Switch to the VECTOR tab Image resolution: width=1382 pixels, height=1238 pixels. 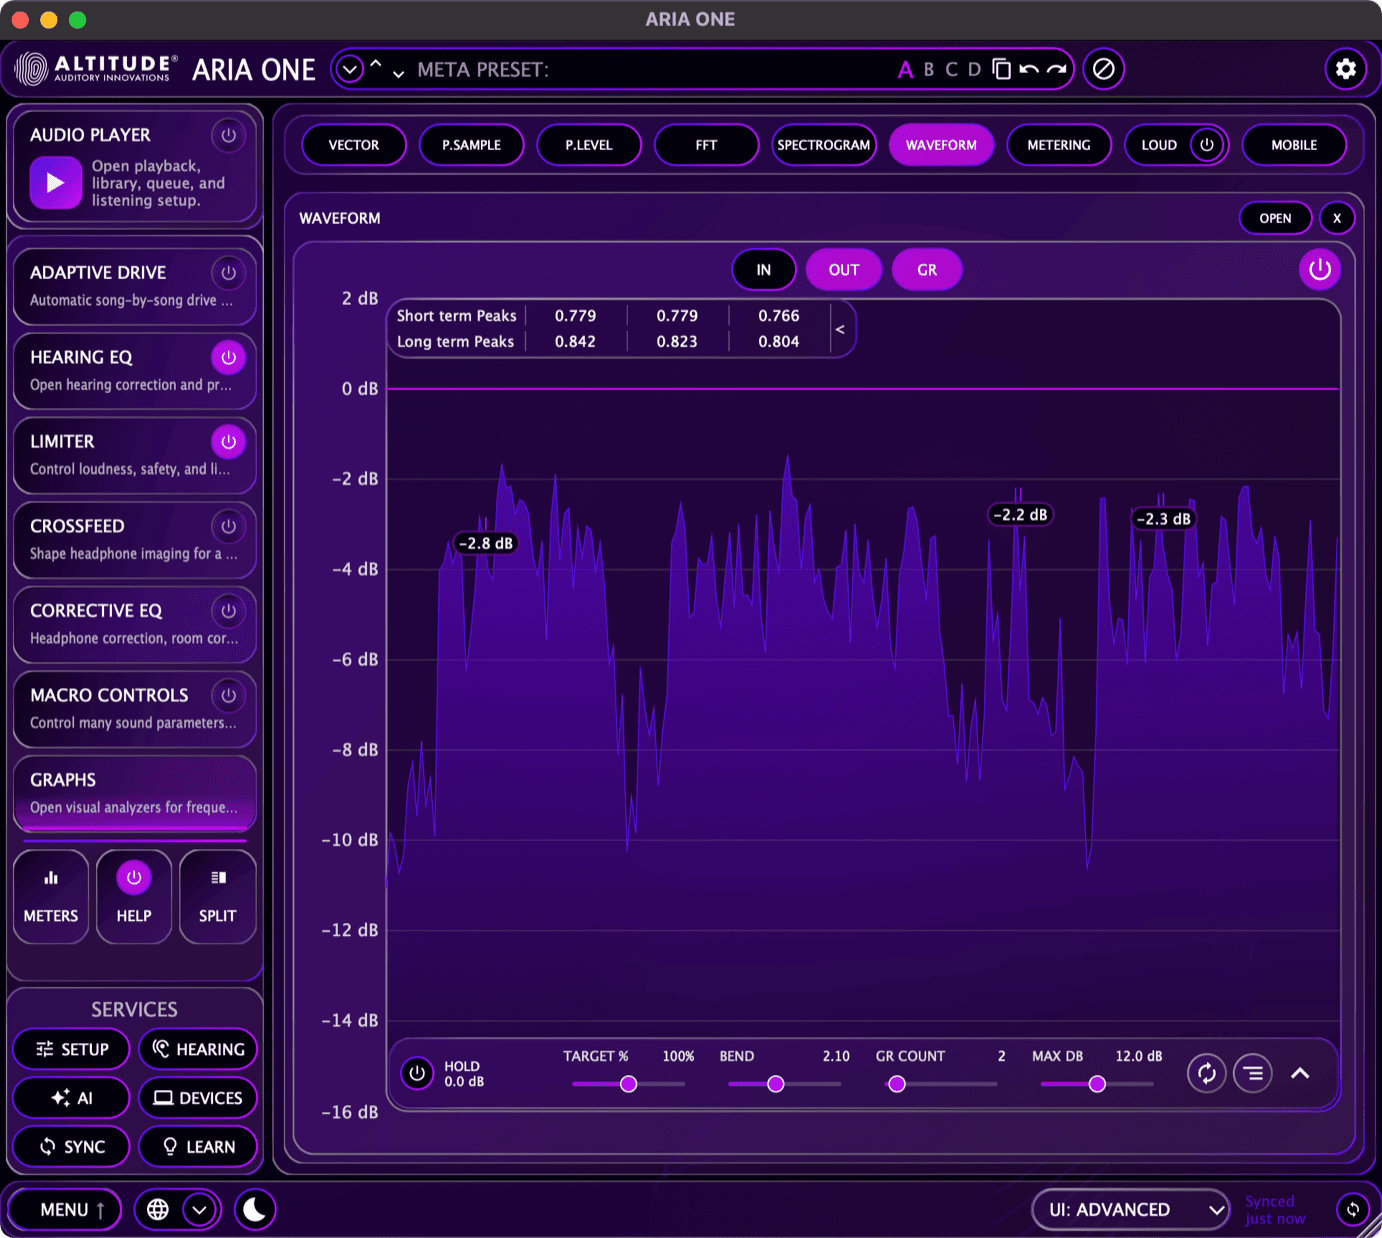click(354, 145)
